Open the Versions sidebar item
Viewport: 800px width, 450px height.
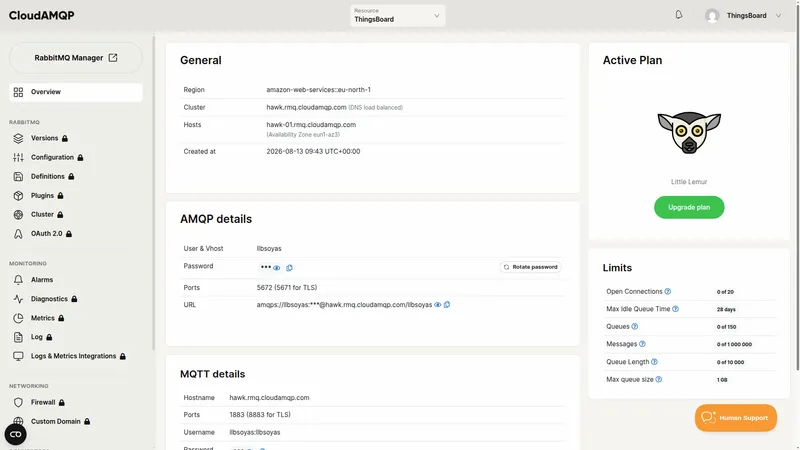[x=44, y=138]
